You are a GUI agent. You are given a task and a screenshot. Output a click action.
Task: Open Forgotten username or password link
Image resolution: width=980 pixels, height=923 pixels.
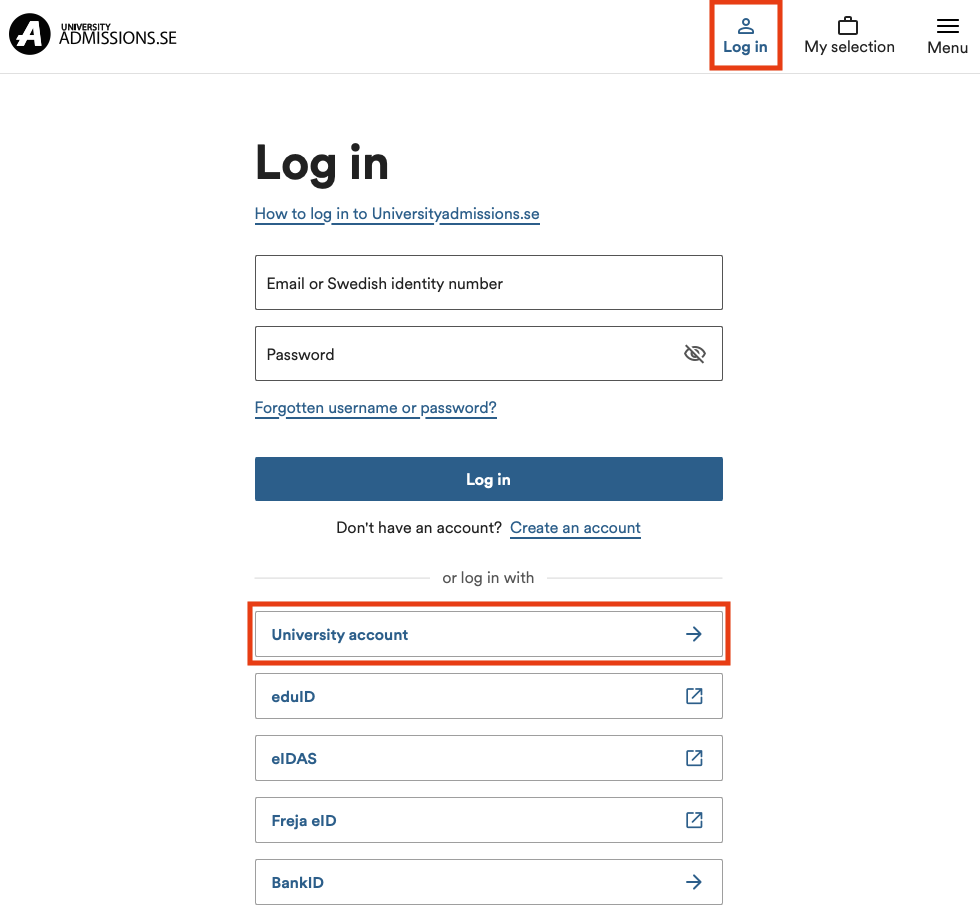376,408
